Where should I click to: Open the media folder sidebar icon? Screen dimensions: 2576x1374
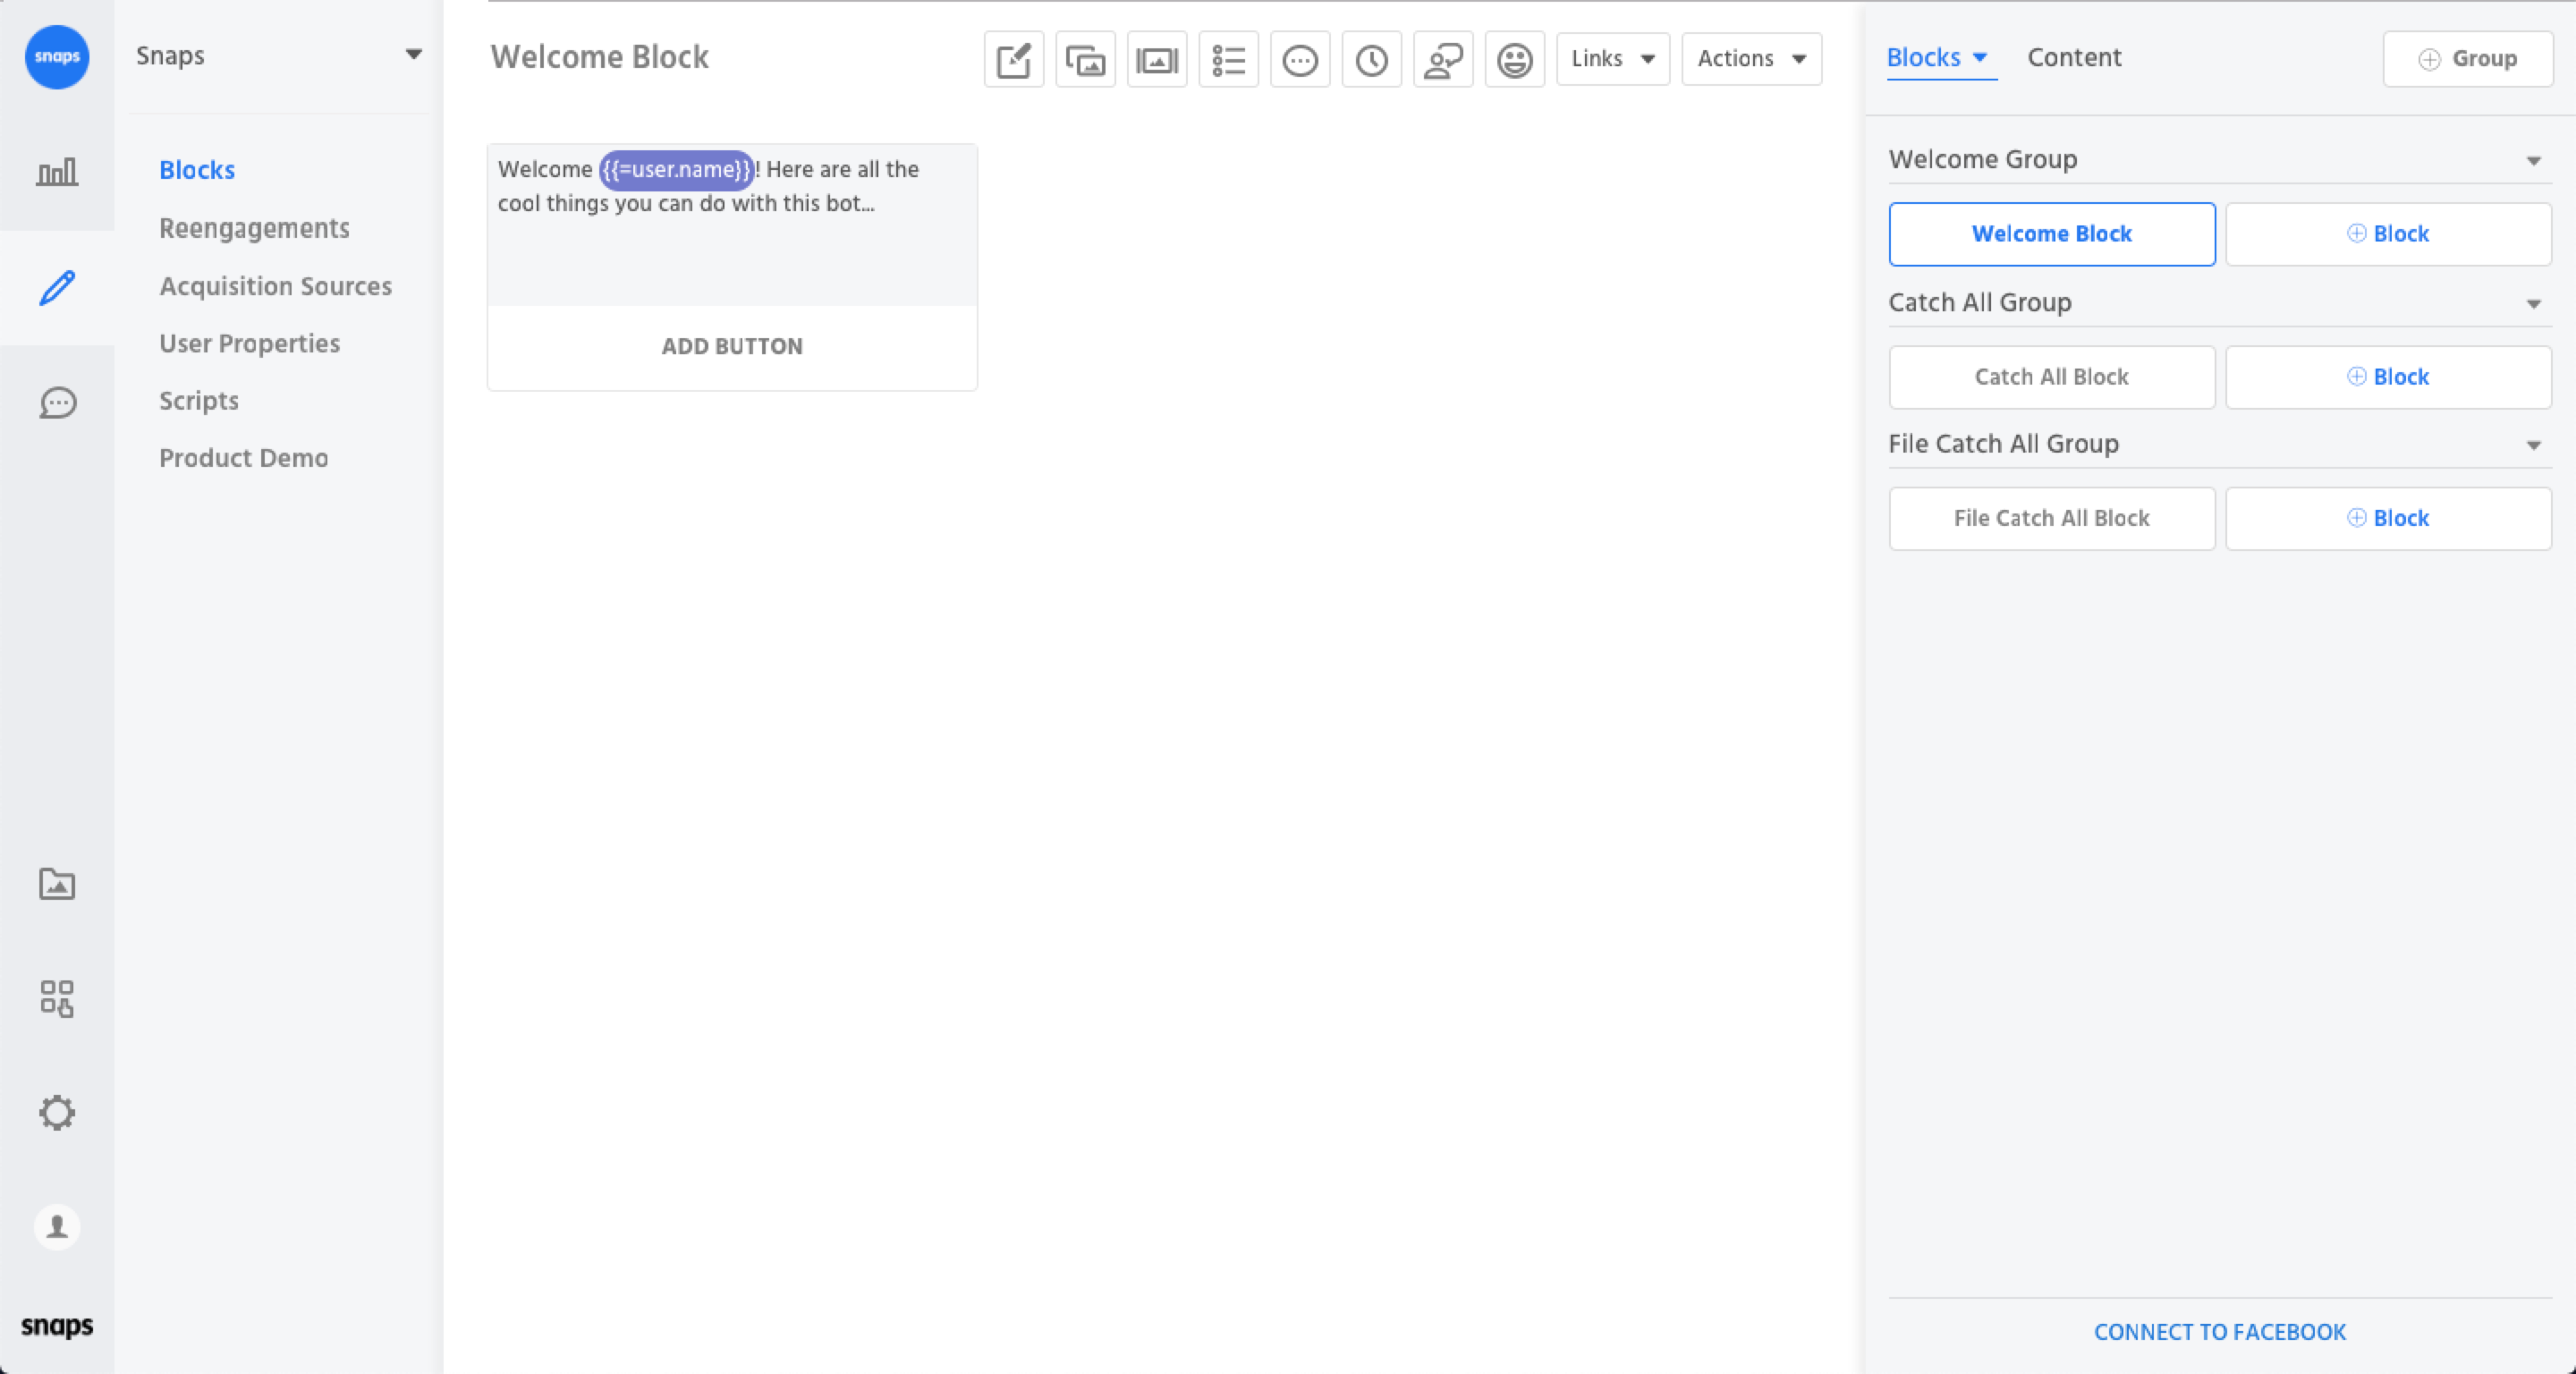pyautogui.click(x=57, y=884)
